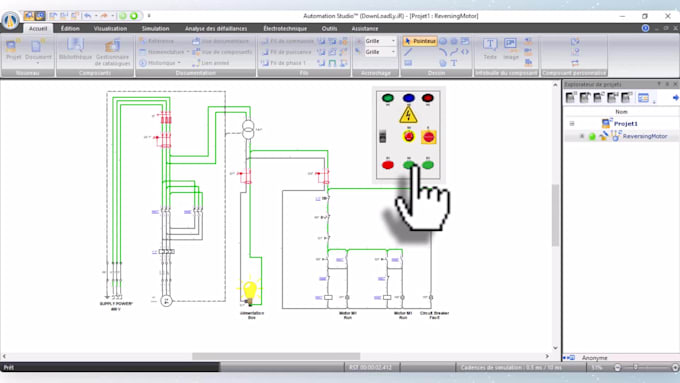Collapse the Projet1 tree node
Viewport: 680px width, 383px height.
[x=572, y=124]
